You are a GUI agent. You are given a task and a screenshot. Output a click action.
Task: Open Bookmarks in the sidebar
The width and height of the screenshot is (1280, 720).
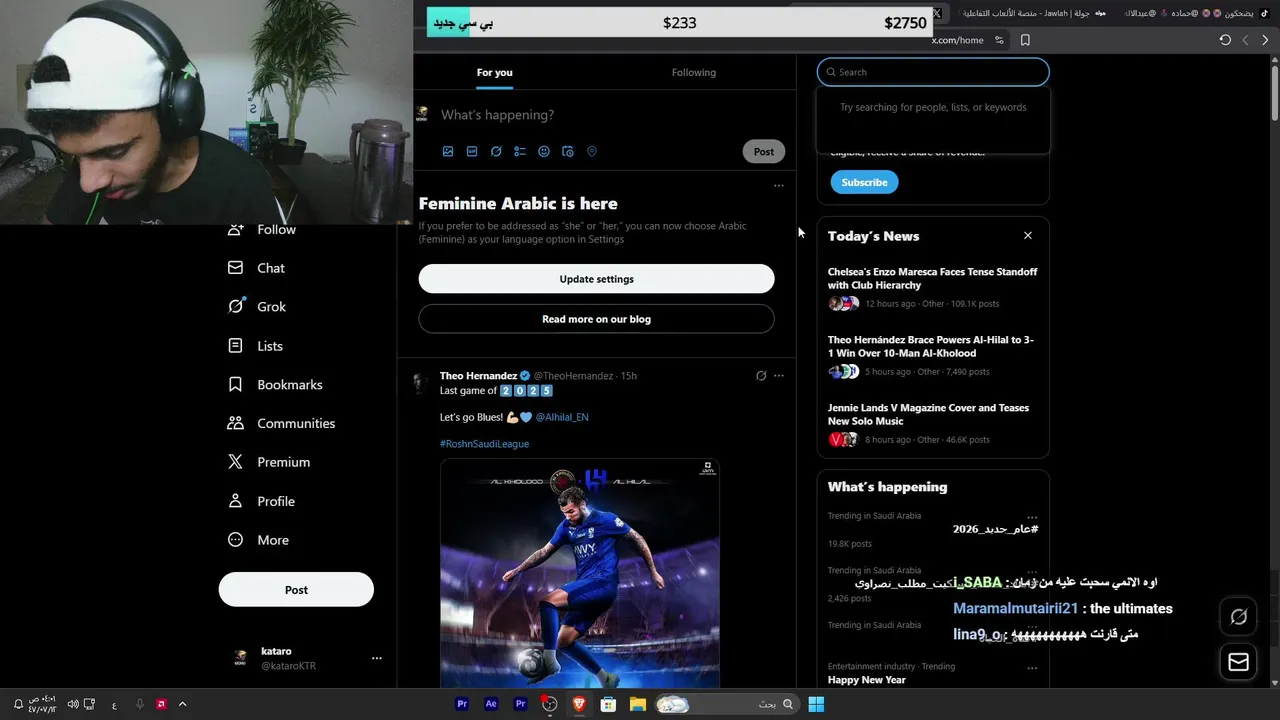275,385
